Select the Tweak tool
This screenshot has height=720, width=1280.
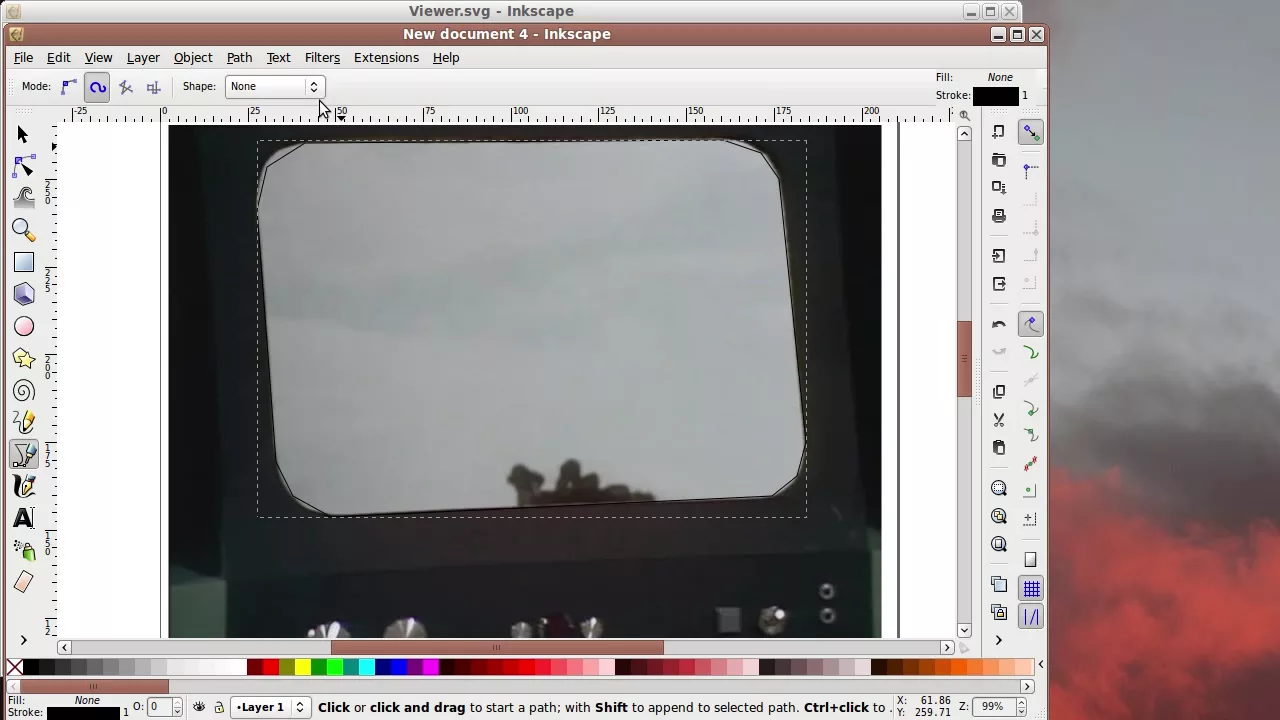[x=24, y=198]
